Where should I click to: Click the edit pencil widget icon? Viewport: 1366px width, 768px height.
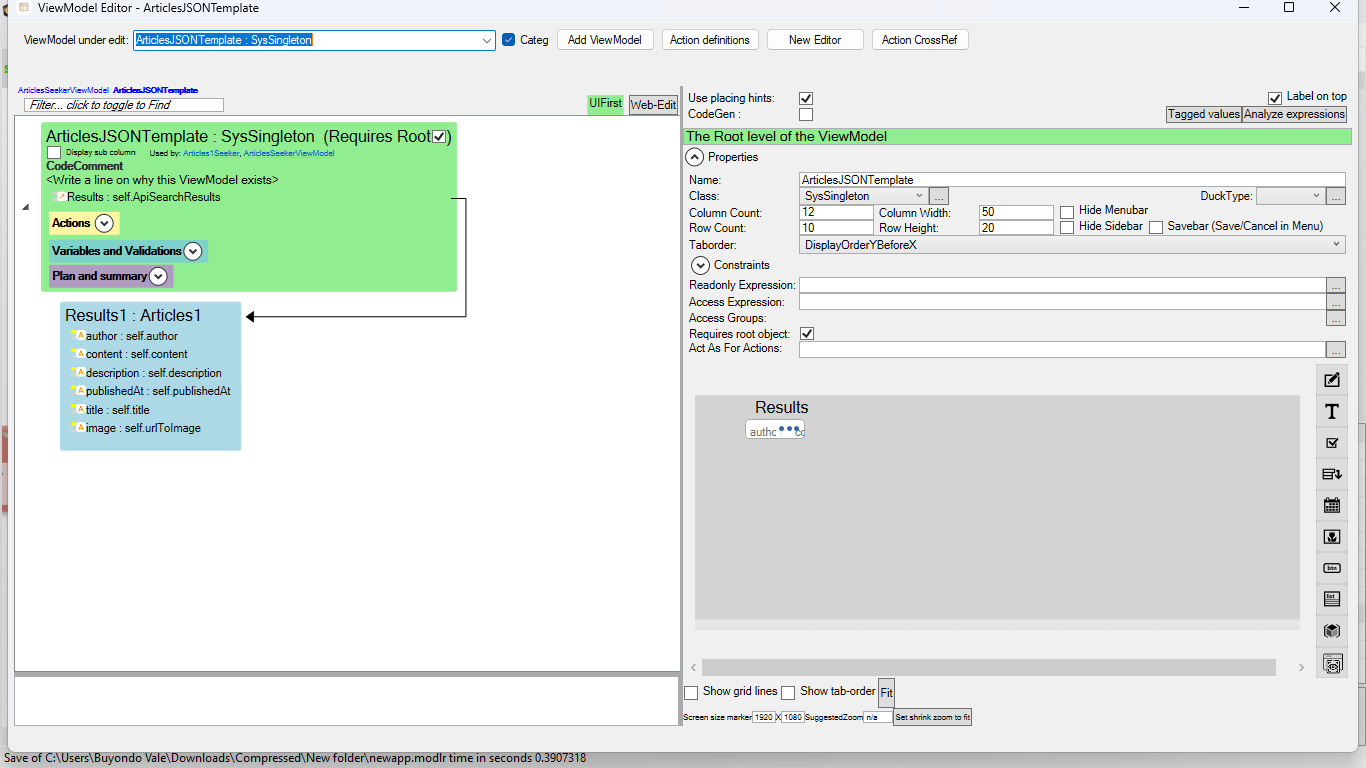coord(1331,380)
